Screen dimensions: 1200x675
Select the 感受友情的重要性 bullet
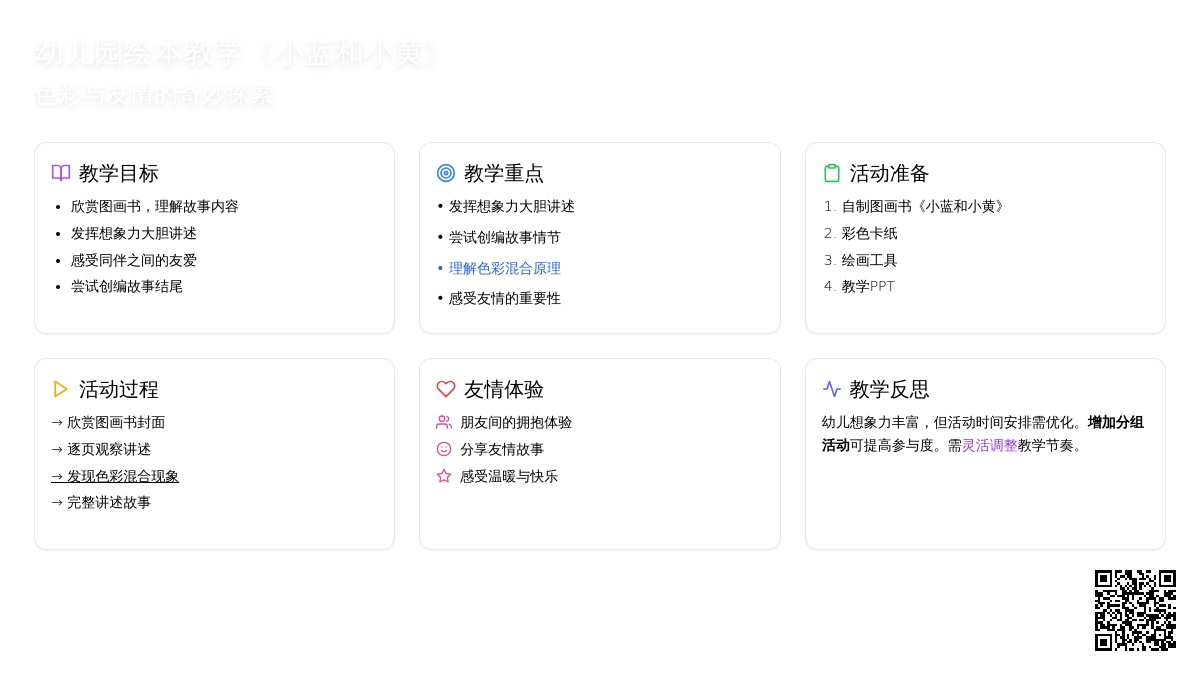[505, 298]
